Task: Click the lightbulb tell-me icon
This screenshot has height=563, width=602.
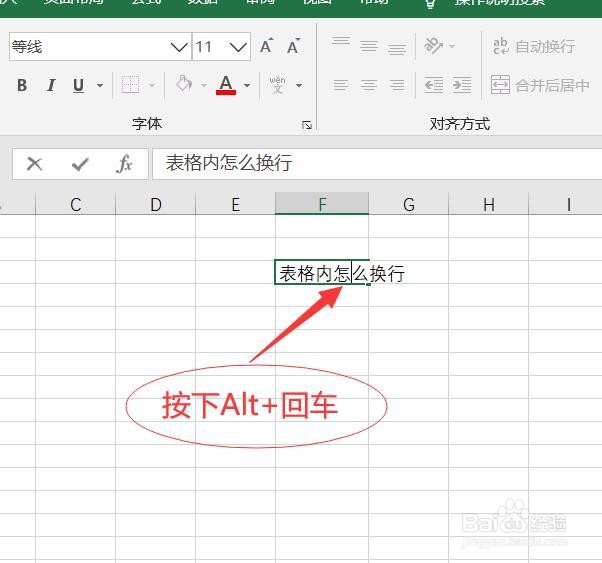Action: tap(430, 4)
